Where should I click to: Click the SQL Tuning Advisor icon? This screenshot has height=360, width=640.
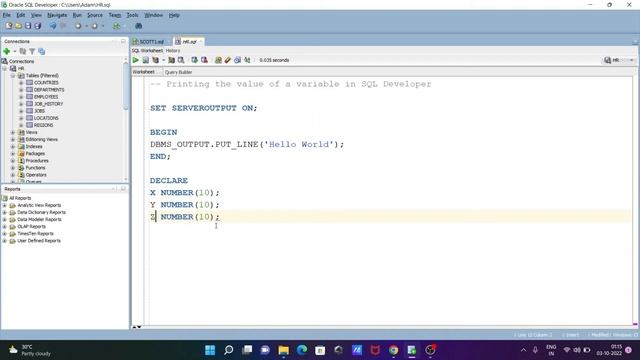tap(181, 60)
